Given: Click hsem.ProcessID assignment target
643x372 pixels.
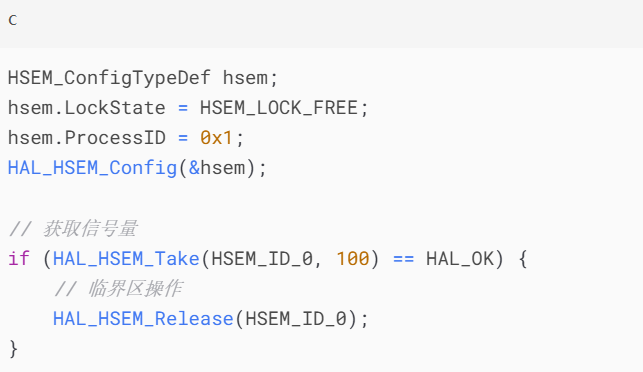Looking at the screenshot, I should [87, 137].
